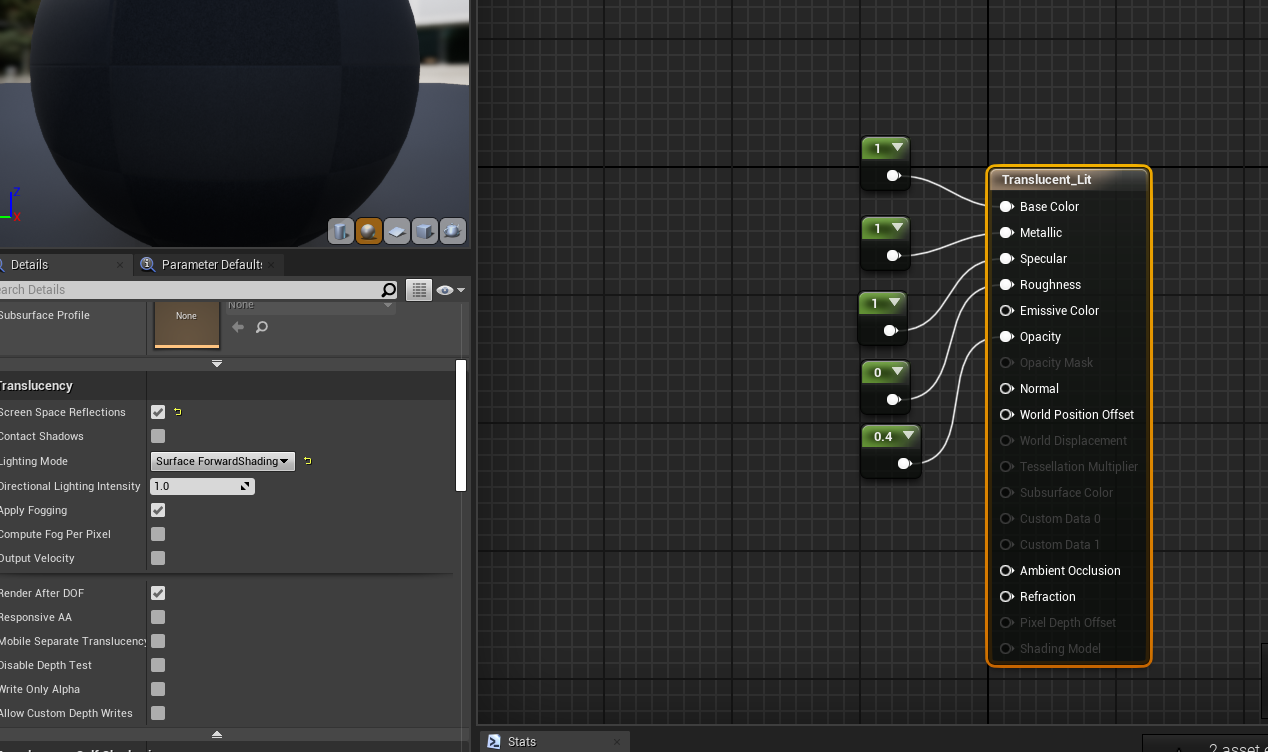The width and height of the screenshot is (1268, 752).
Task: Select the cylinder preview mesh icon
Action: pos(340,231)
